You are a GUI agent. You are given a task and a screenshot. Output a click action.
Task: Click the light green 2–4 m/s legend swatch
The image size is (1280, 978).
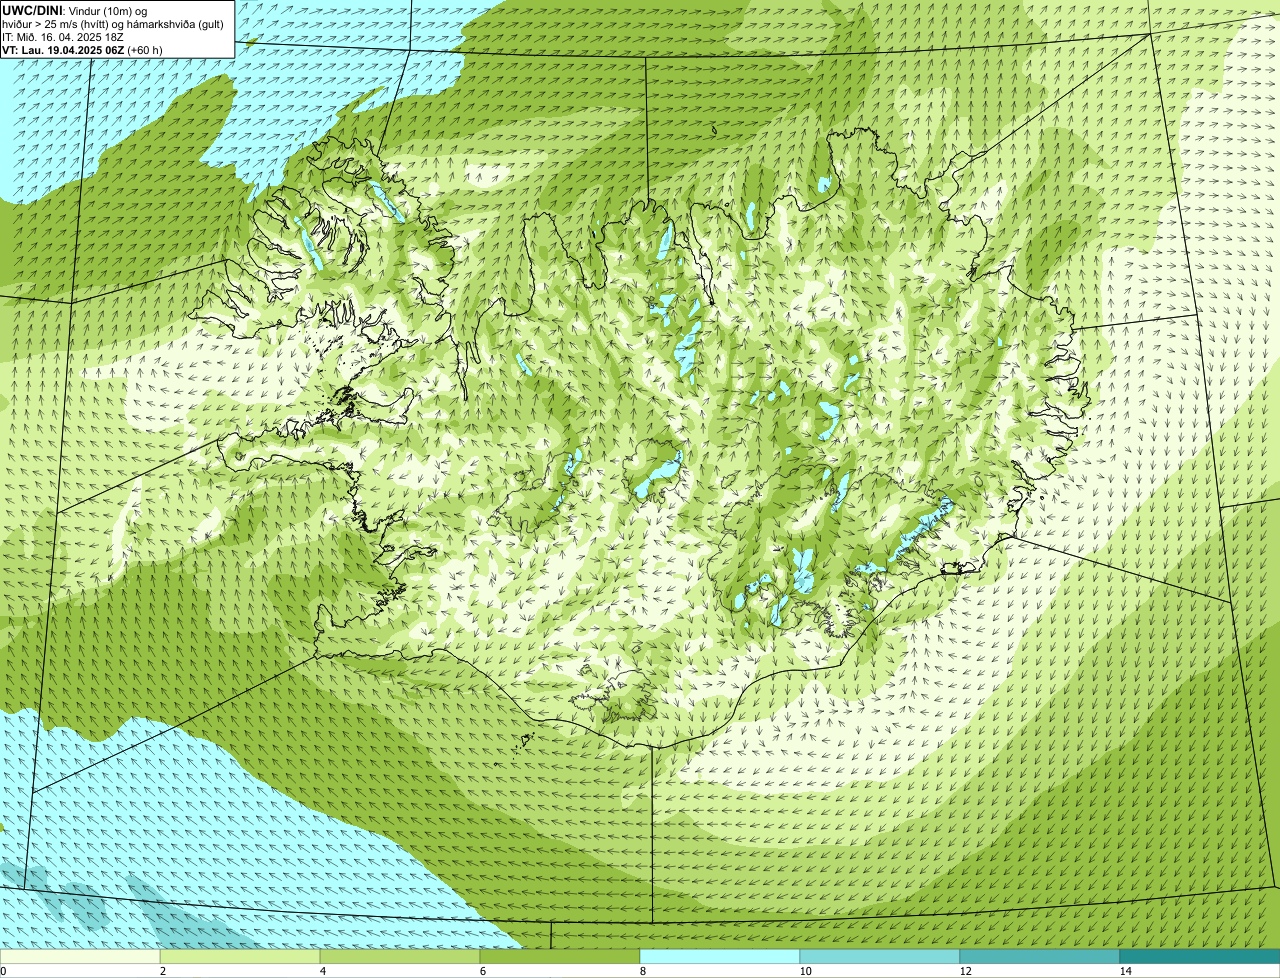pyautogui.click(x=240, y=956)
